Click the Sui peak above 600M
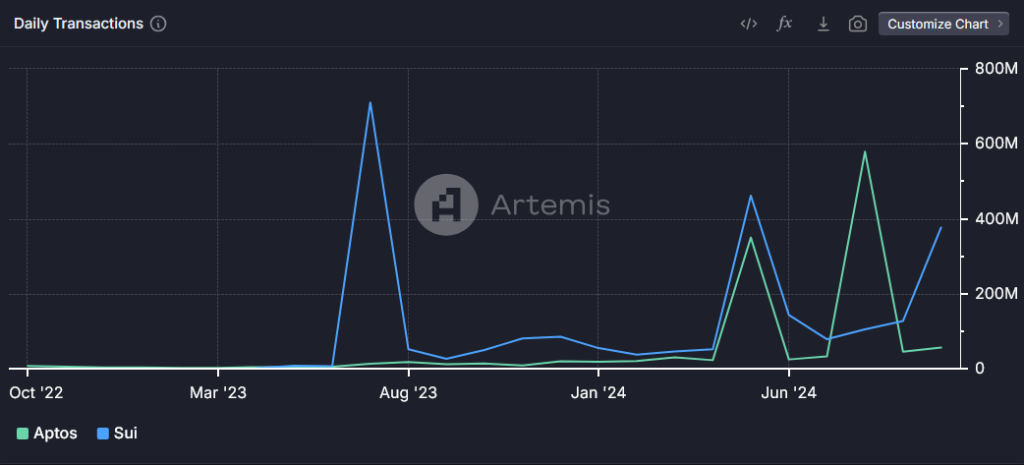1024x465 pixels. (x=370, y=103)
